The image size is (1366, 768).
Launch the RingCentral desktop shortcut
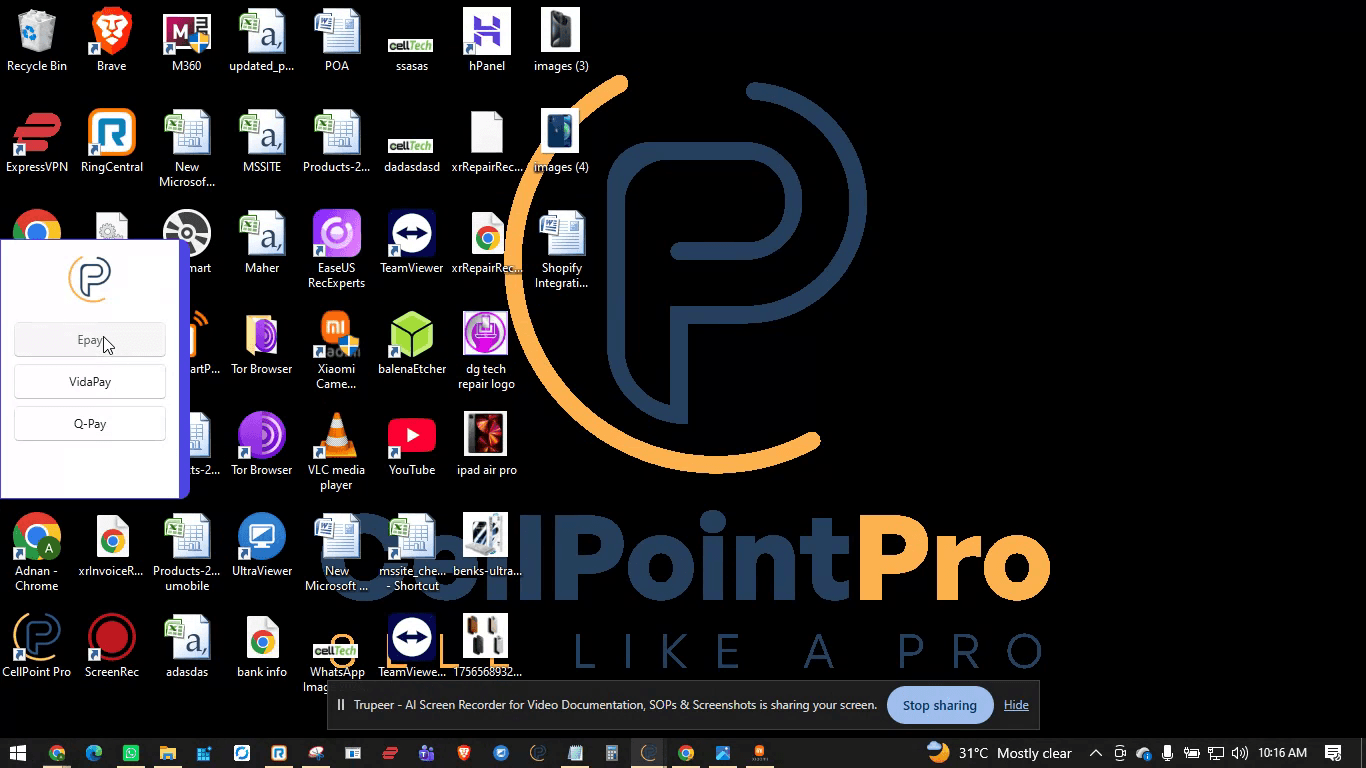112,142
